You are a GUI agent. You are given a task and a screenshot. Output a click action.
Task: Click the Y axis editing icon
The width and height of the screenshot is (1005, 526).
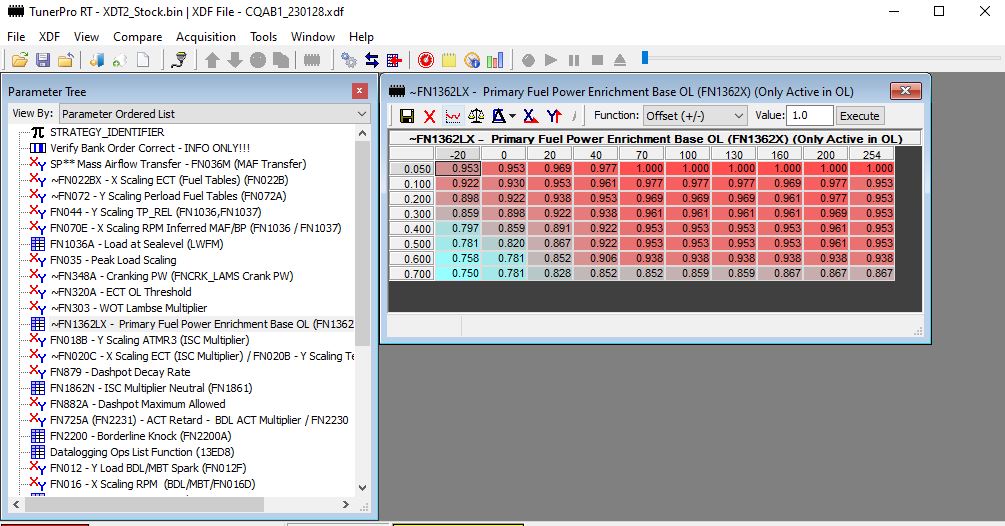point(553,116)
